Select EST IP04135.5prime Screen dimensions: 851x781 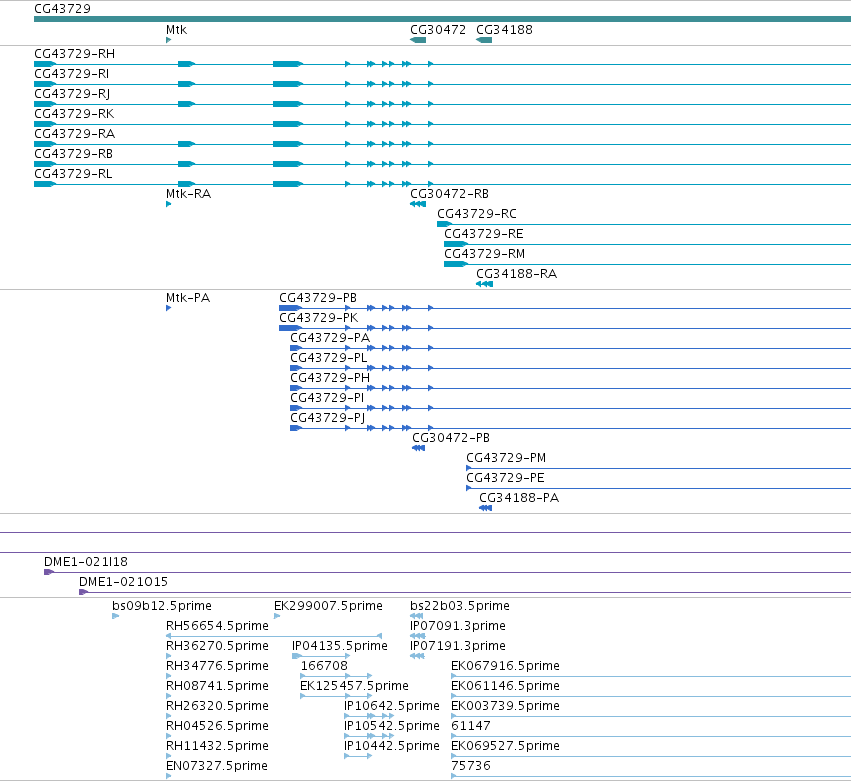pyautogui.click(x=340, y=646)
